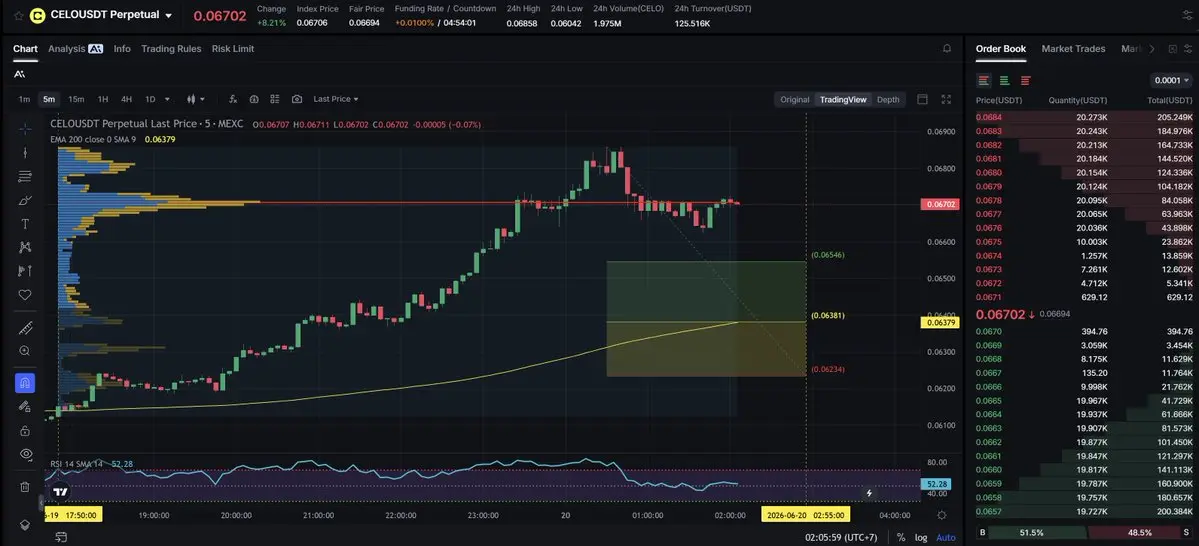Take a chart snapshot with camera icon
Image resolution: width=1199 pixels, height=546 pixels.
pos(297,99)
